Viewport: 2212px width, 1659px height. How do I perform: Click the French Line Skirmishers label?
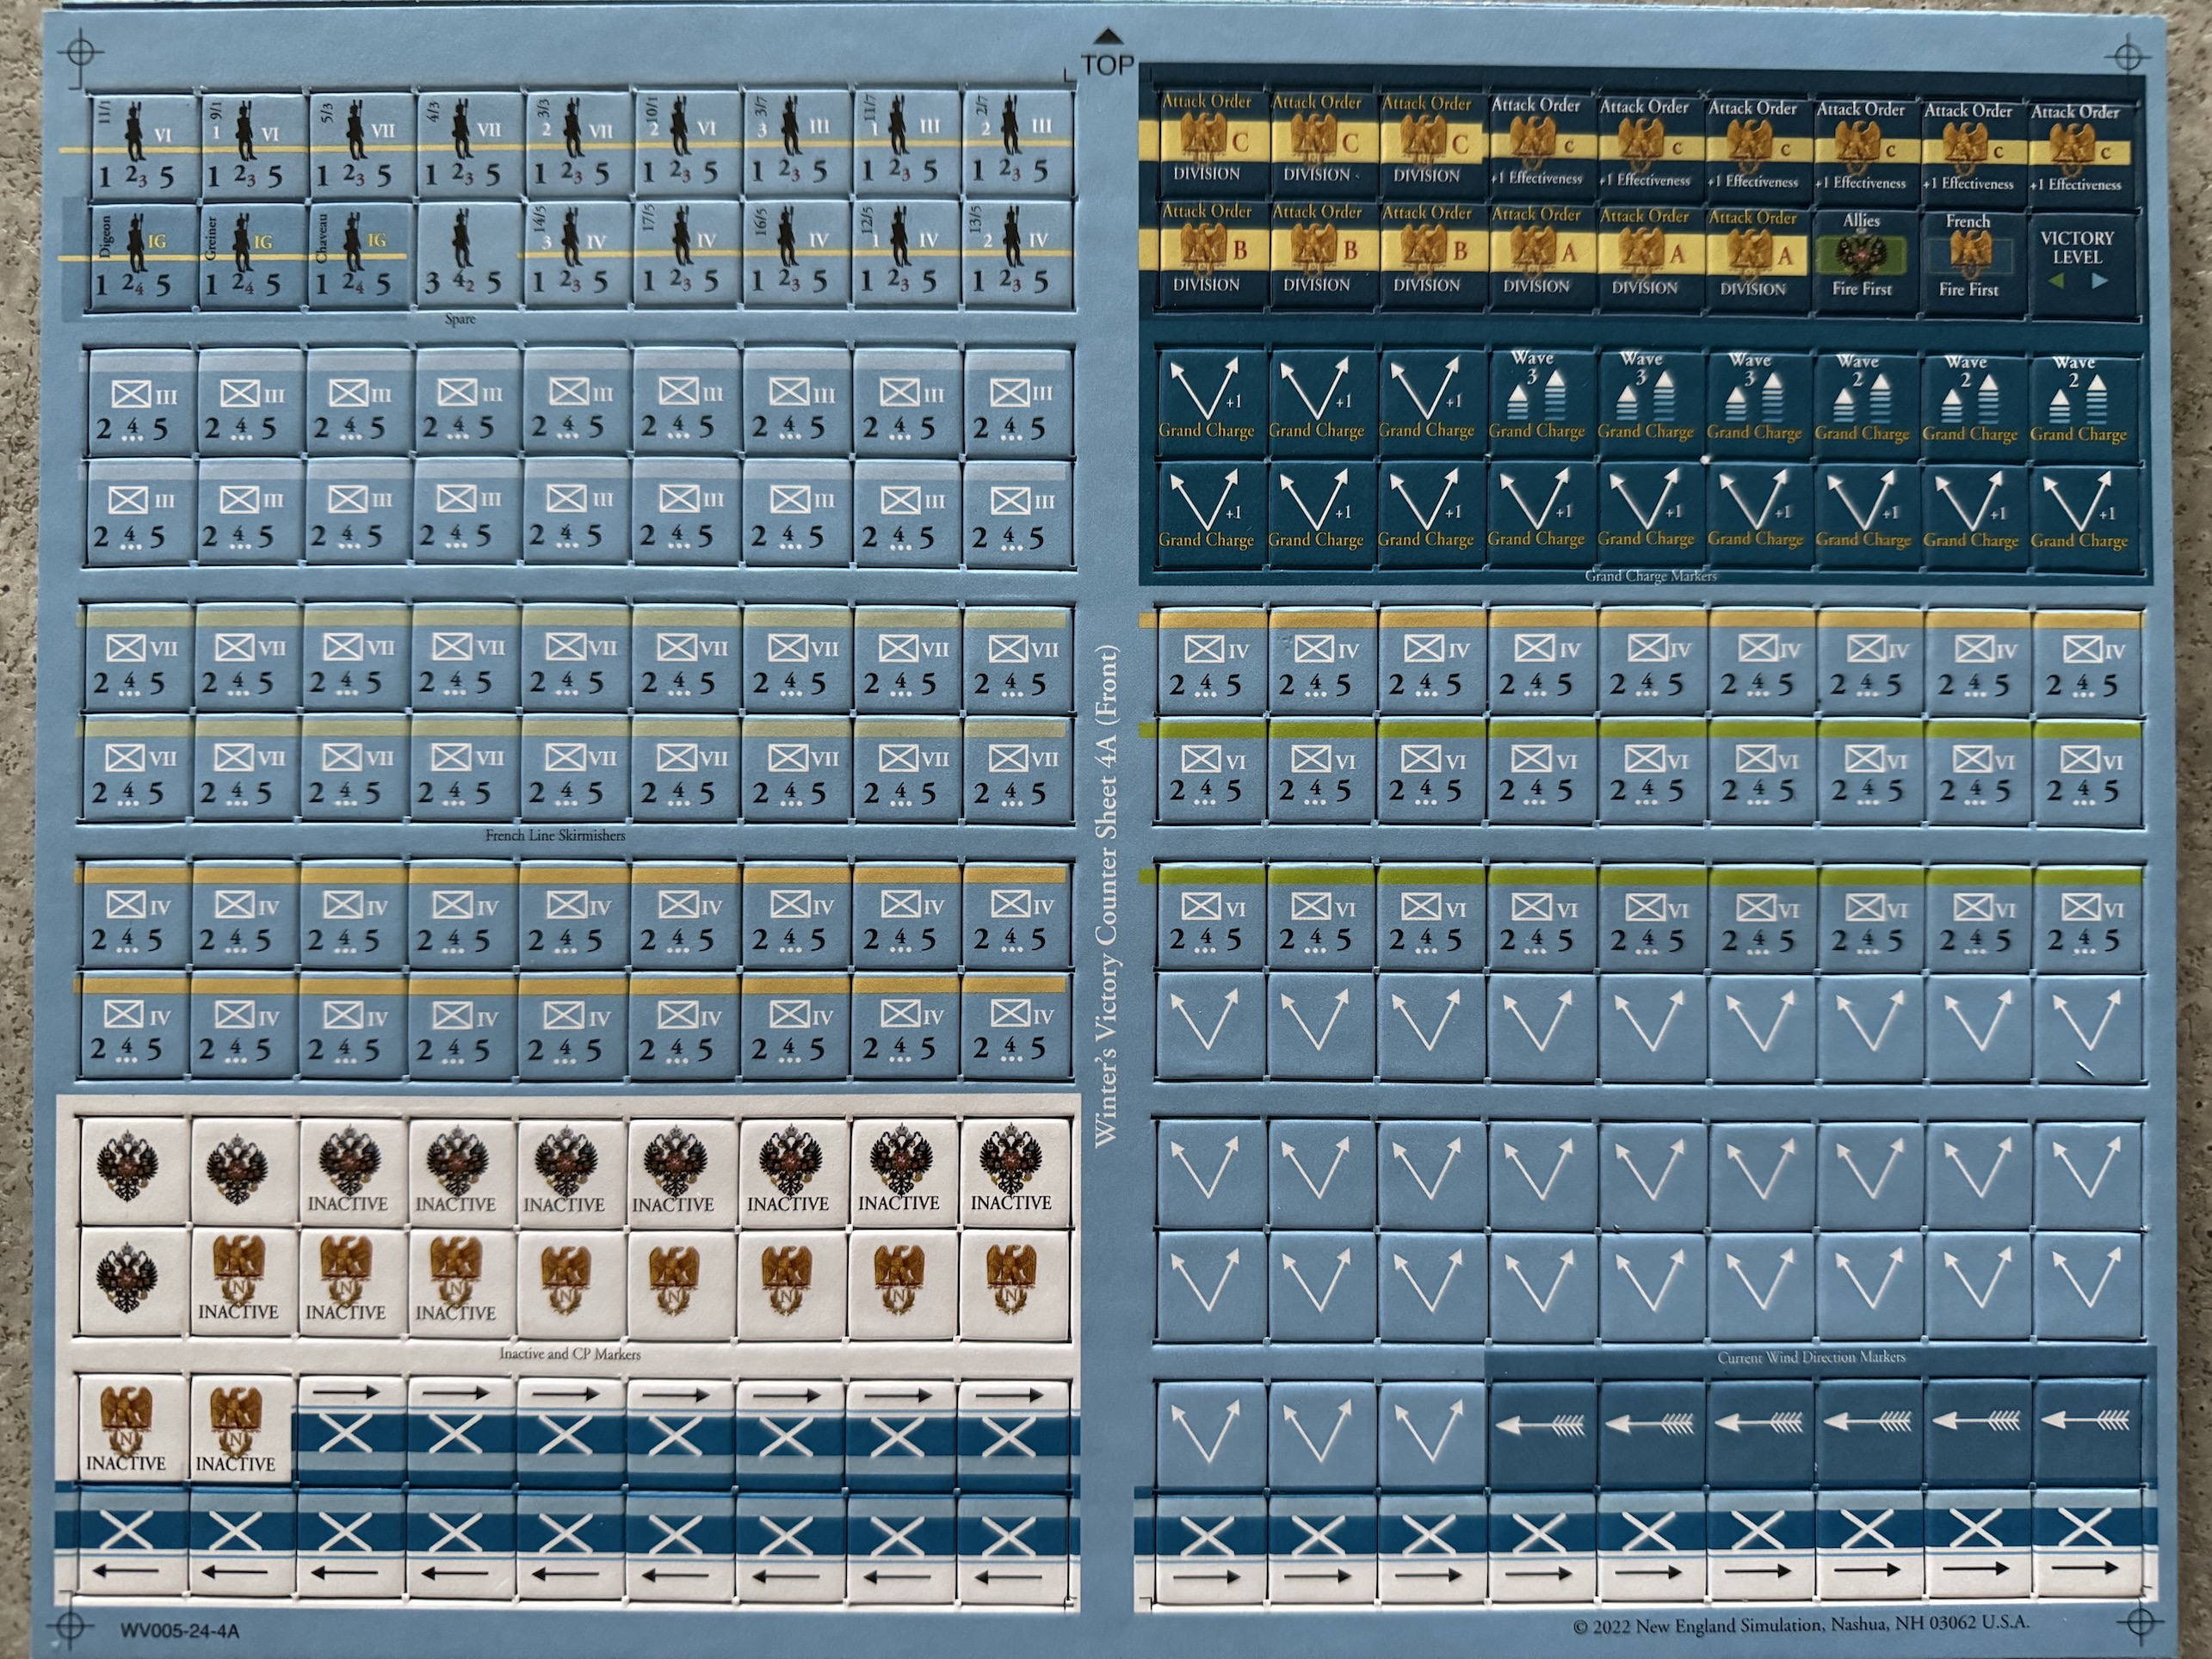tap(555, 835)
